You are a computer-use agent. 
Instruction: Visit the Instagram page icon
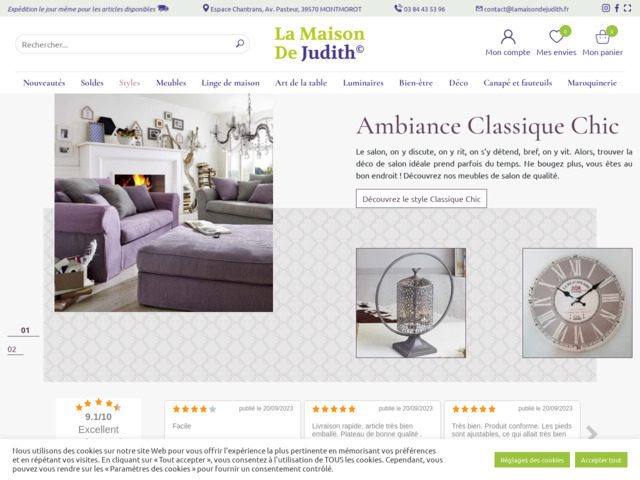click(606, 8)
